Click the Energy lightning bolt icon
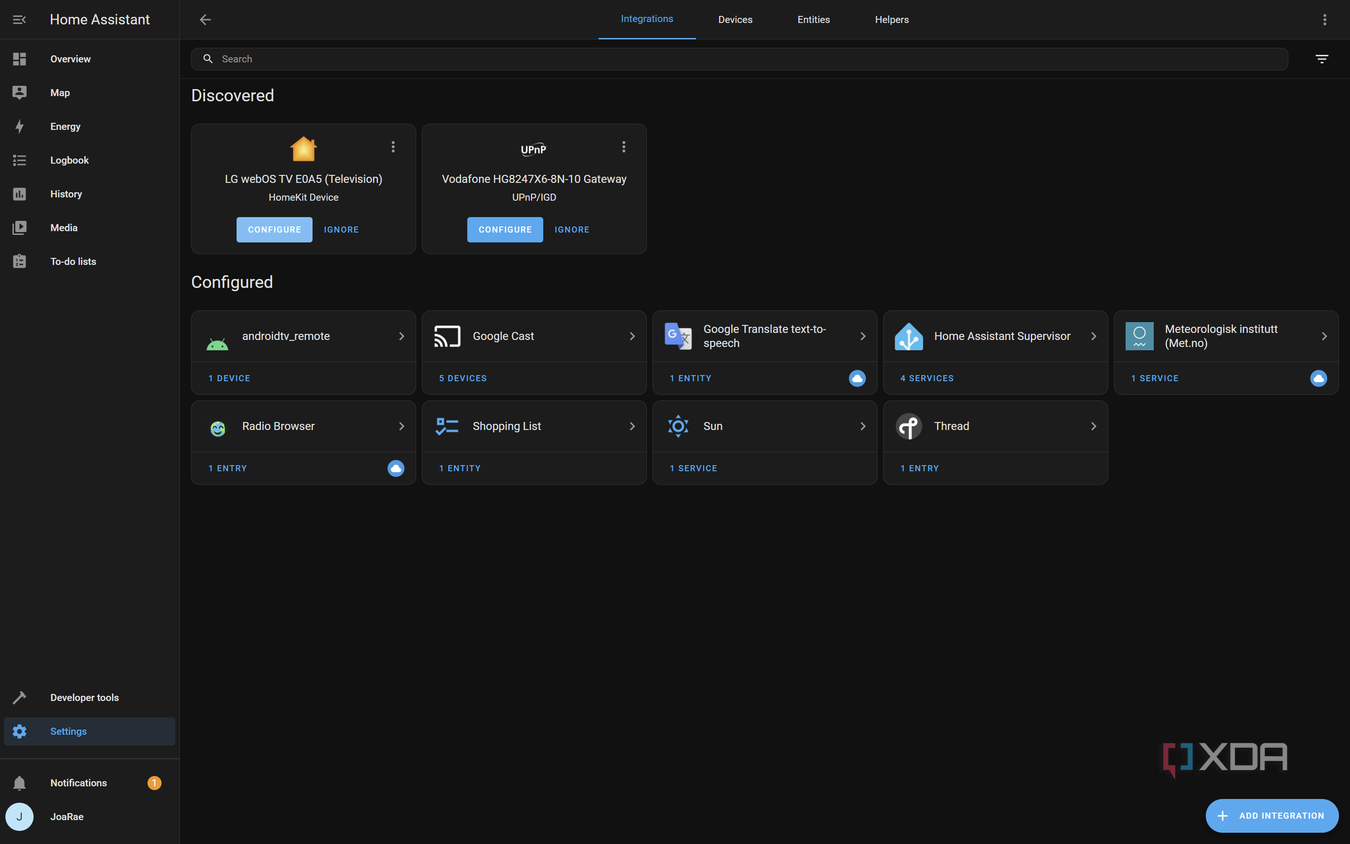 click(x=19, y=127)
